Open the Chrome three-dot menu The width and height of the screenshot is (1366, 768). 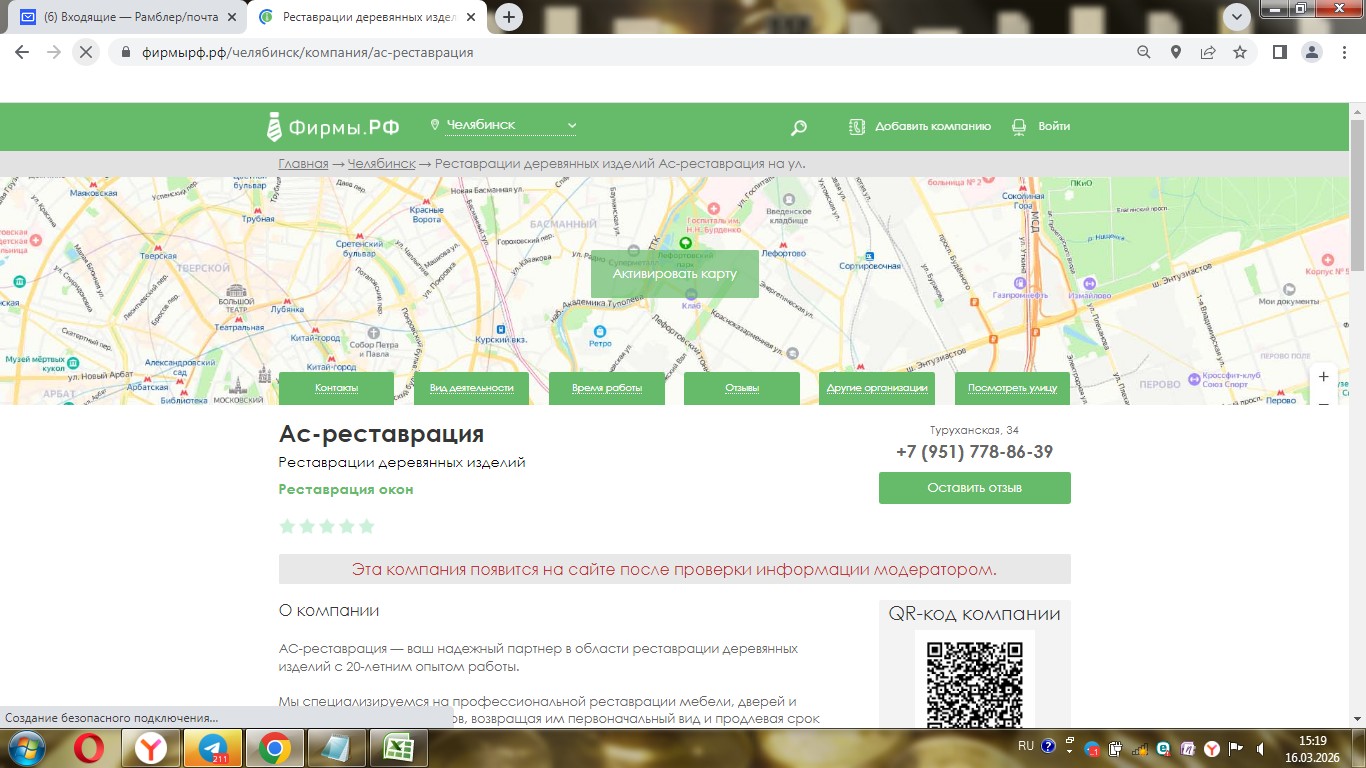(1343, 52)
